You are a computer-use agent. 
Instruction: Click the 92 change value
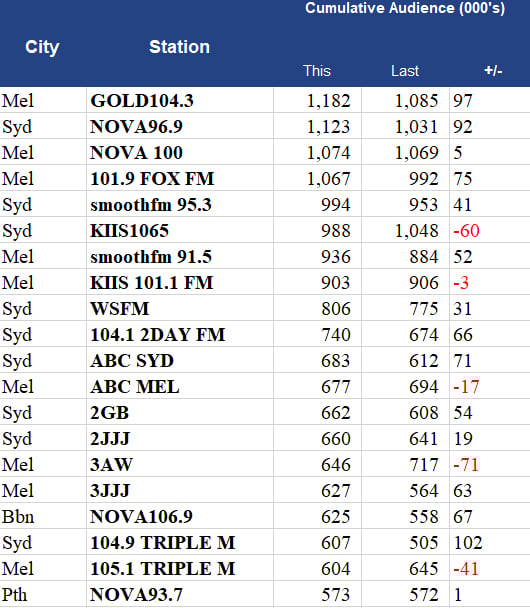[x=463, y=127]
